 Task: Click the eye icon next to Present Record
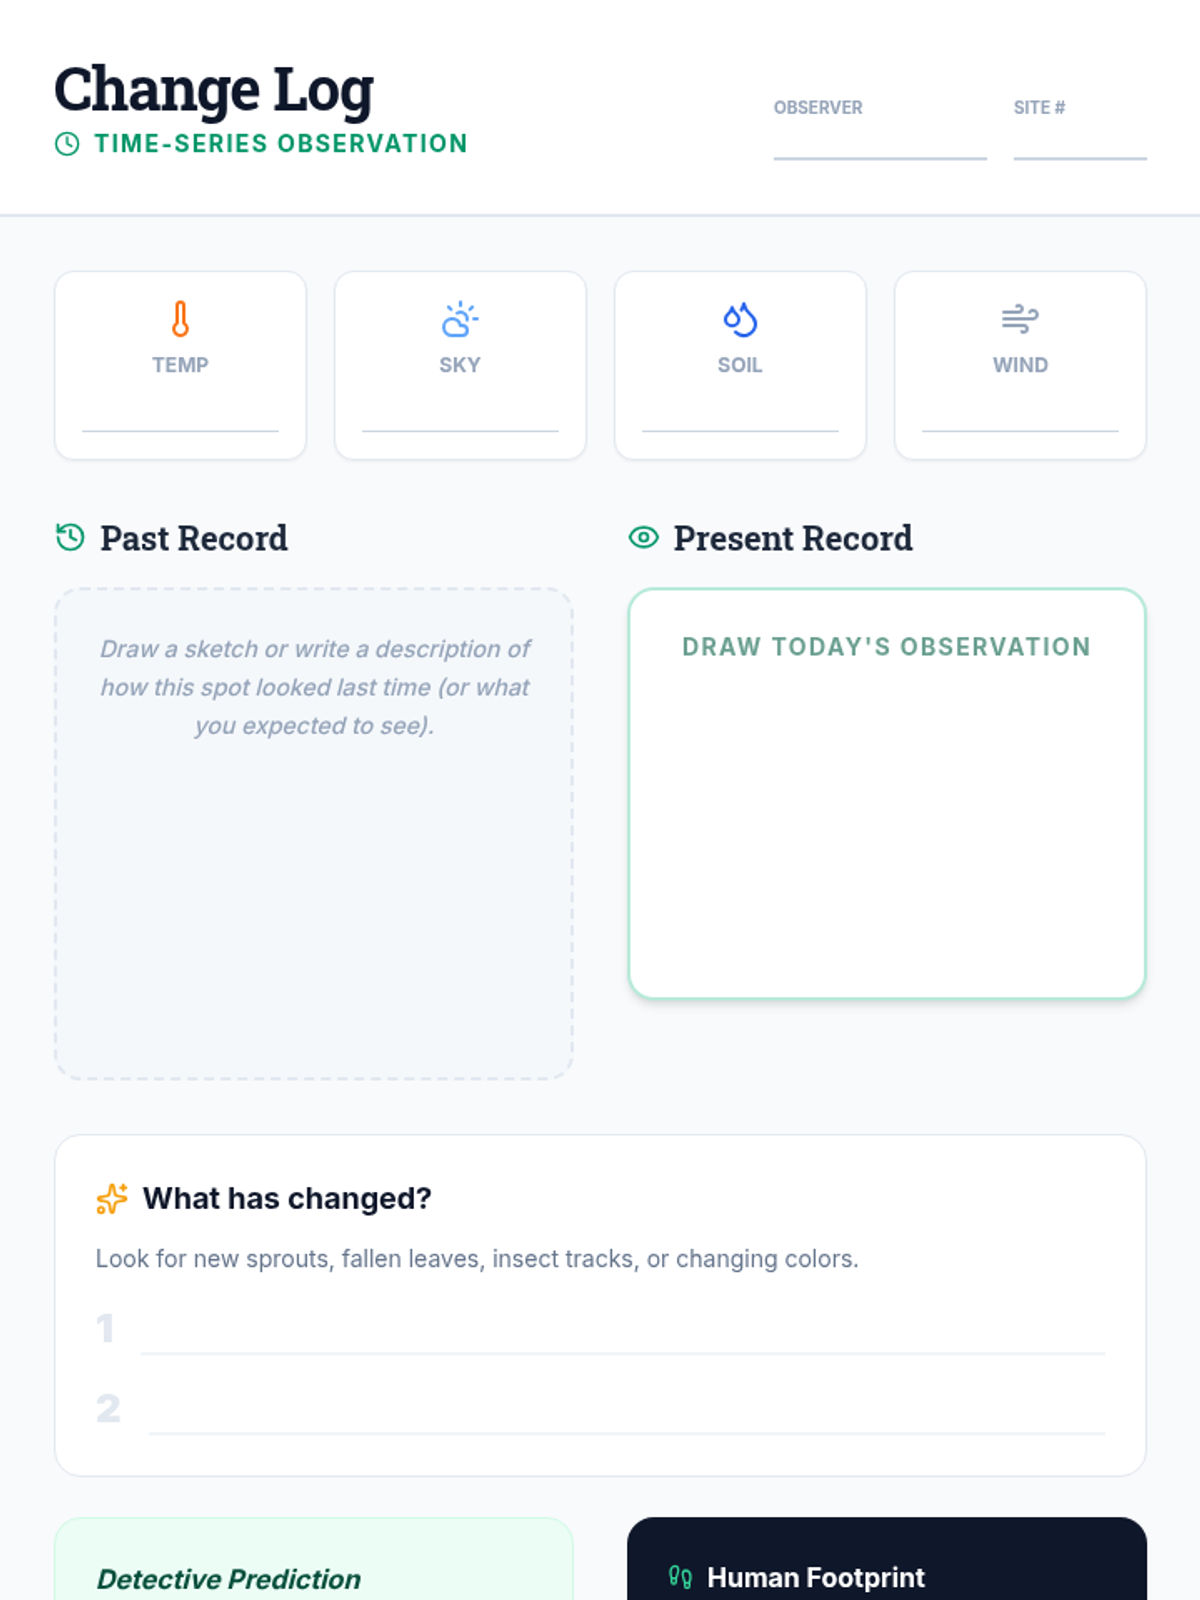643,538
